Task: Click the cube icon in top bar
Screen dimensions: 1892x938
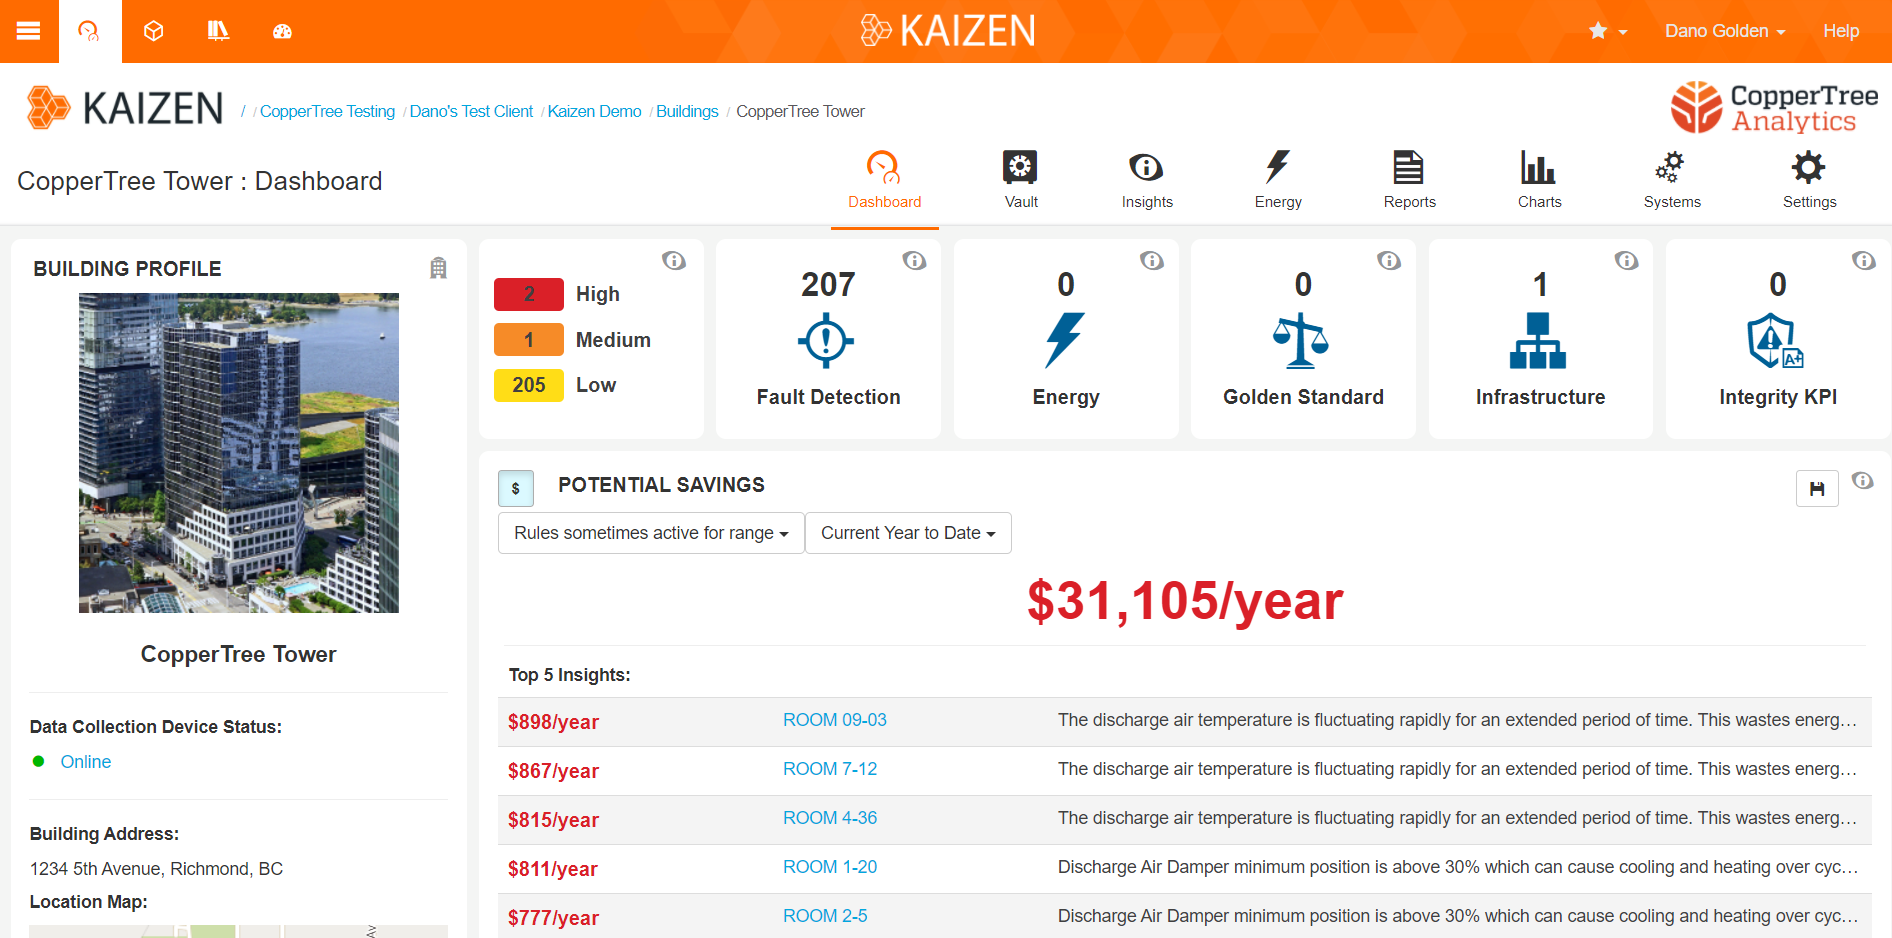Action: click(x=153, y=31)
